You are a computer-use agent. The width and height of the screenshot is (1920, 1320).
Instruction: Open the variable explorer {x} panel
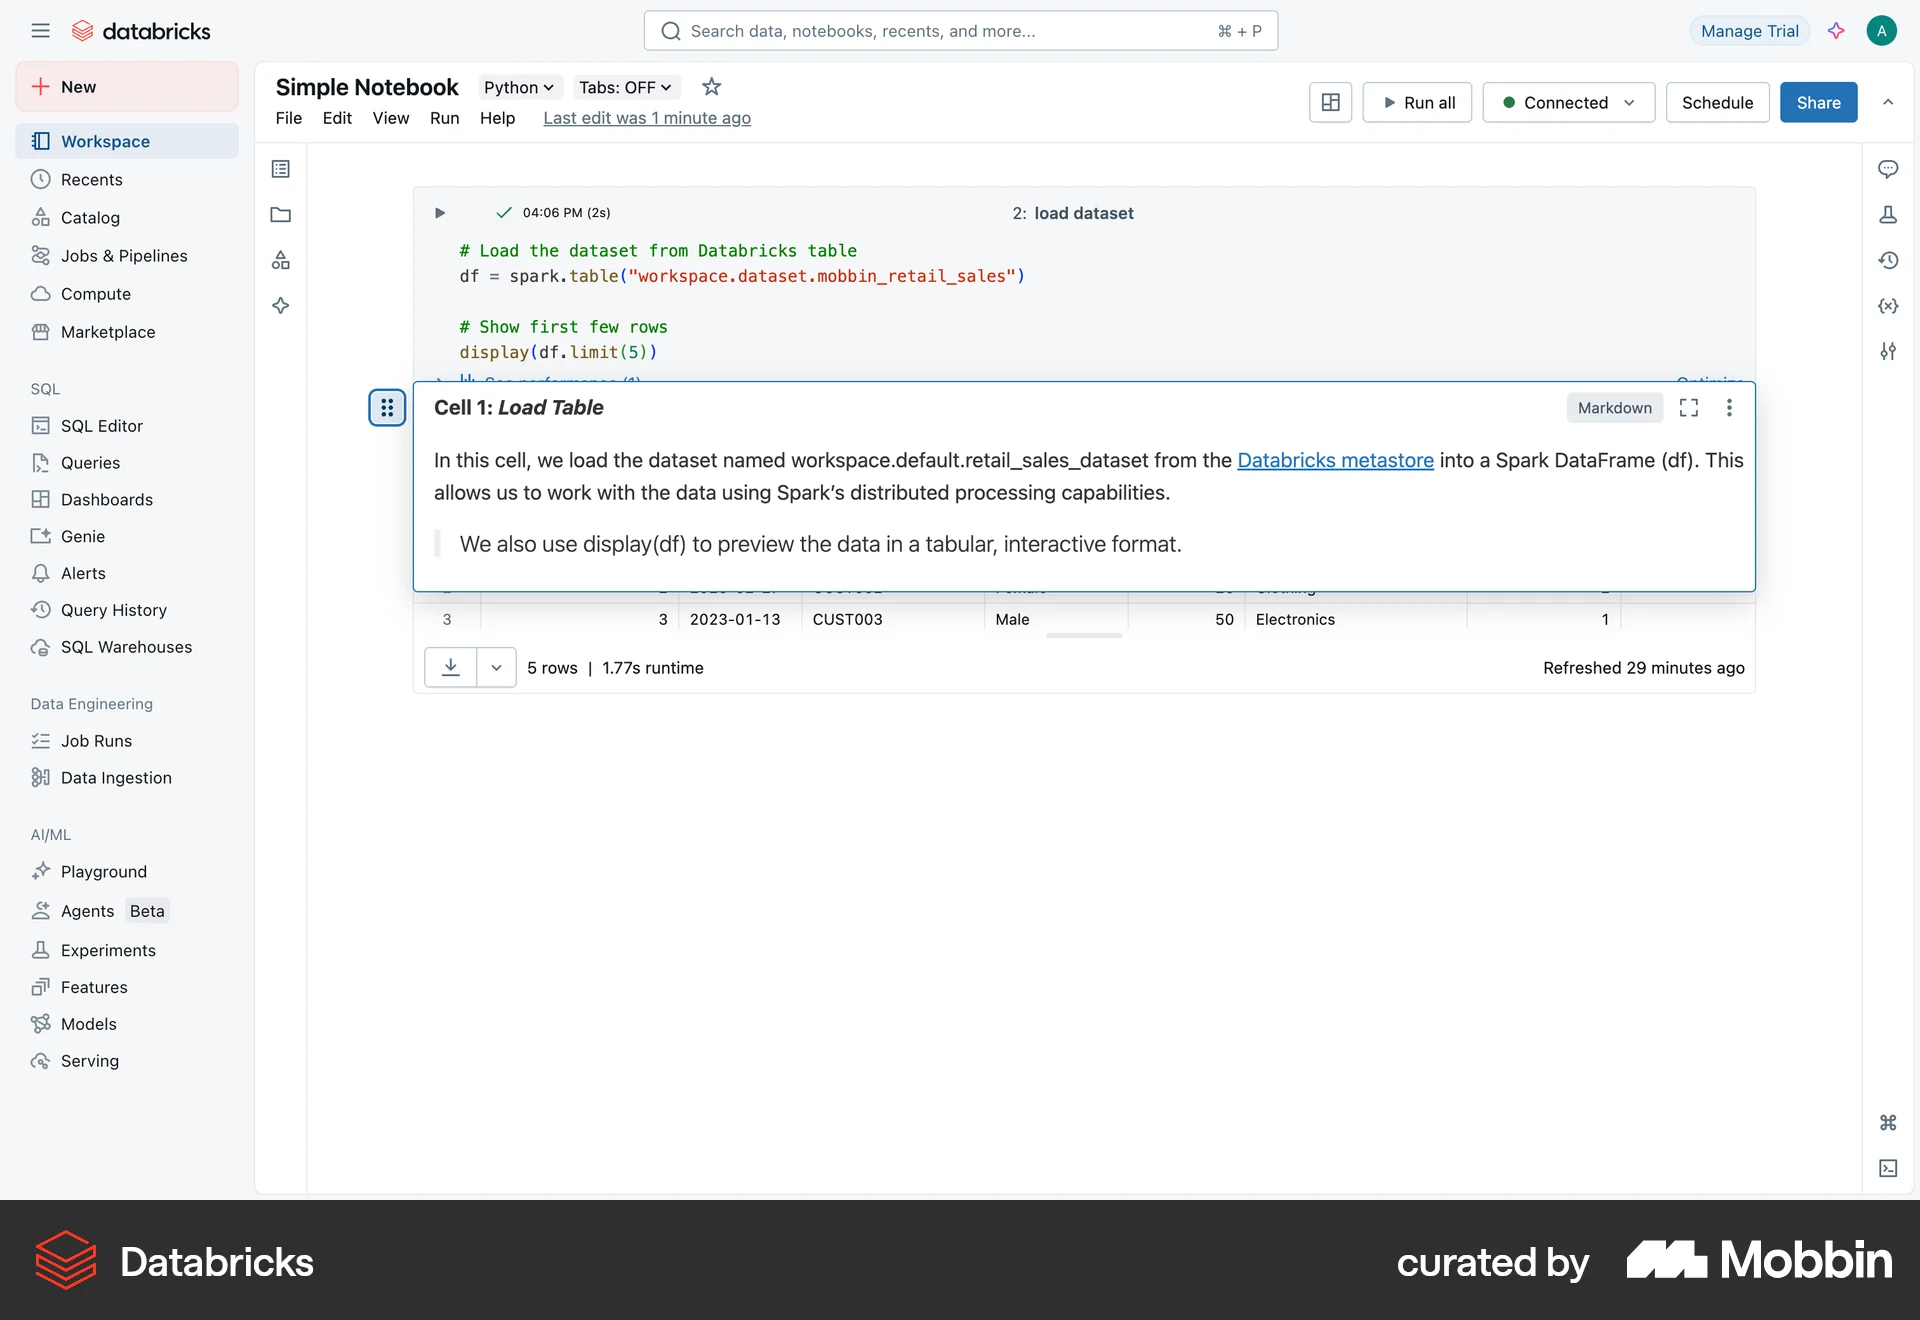(x=1889, y=306)
